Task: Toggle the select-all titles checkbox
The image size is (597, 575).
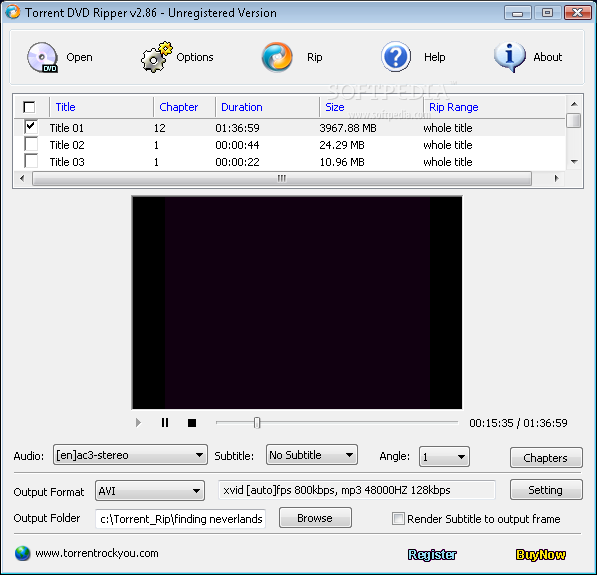Action: tap(29, 107)
